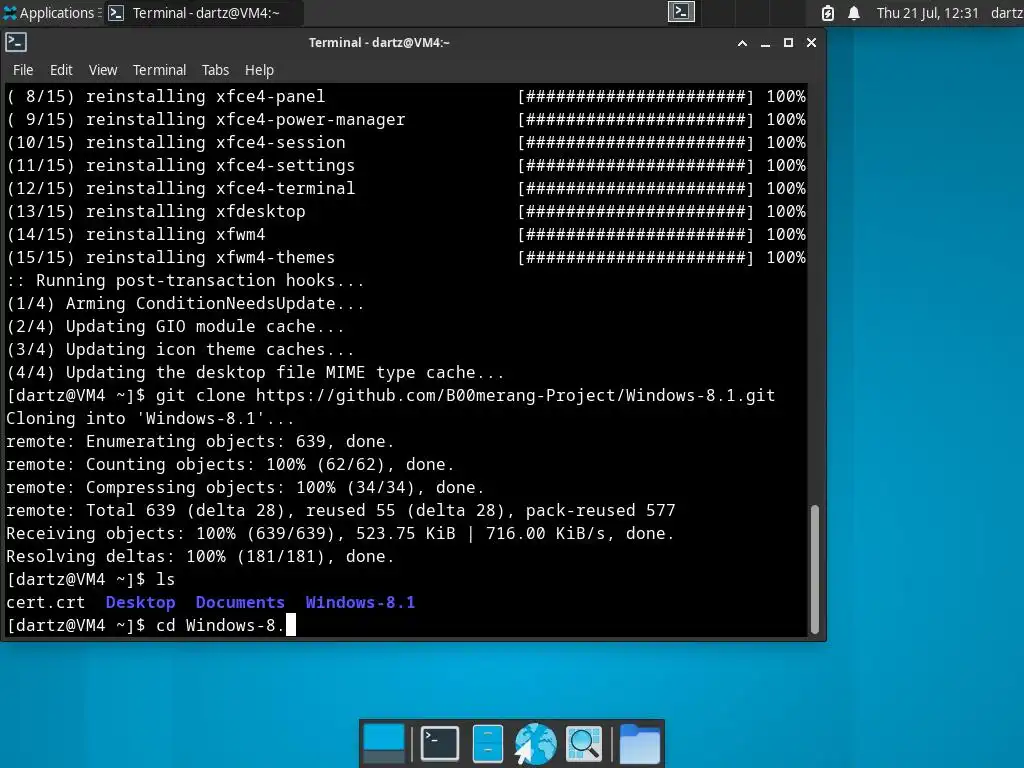The height and width of the screenshot is (768, 1024).
Task: Roll up the terminal window with the up-arrow button
Action: pyautogui.click(x=742, y=43)
